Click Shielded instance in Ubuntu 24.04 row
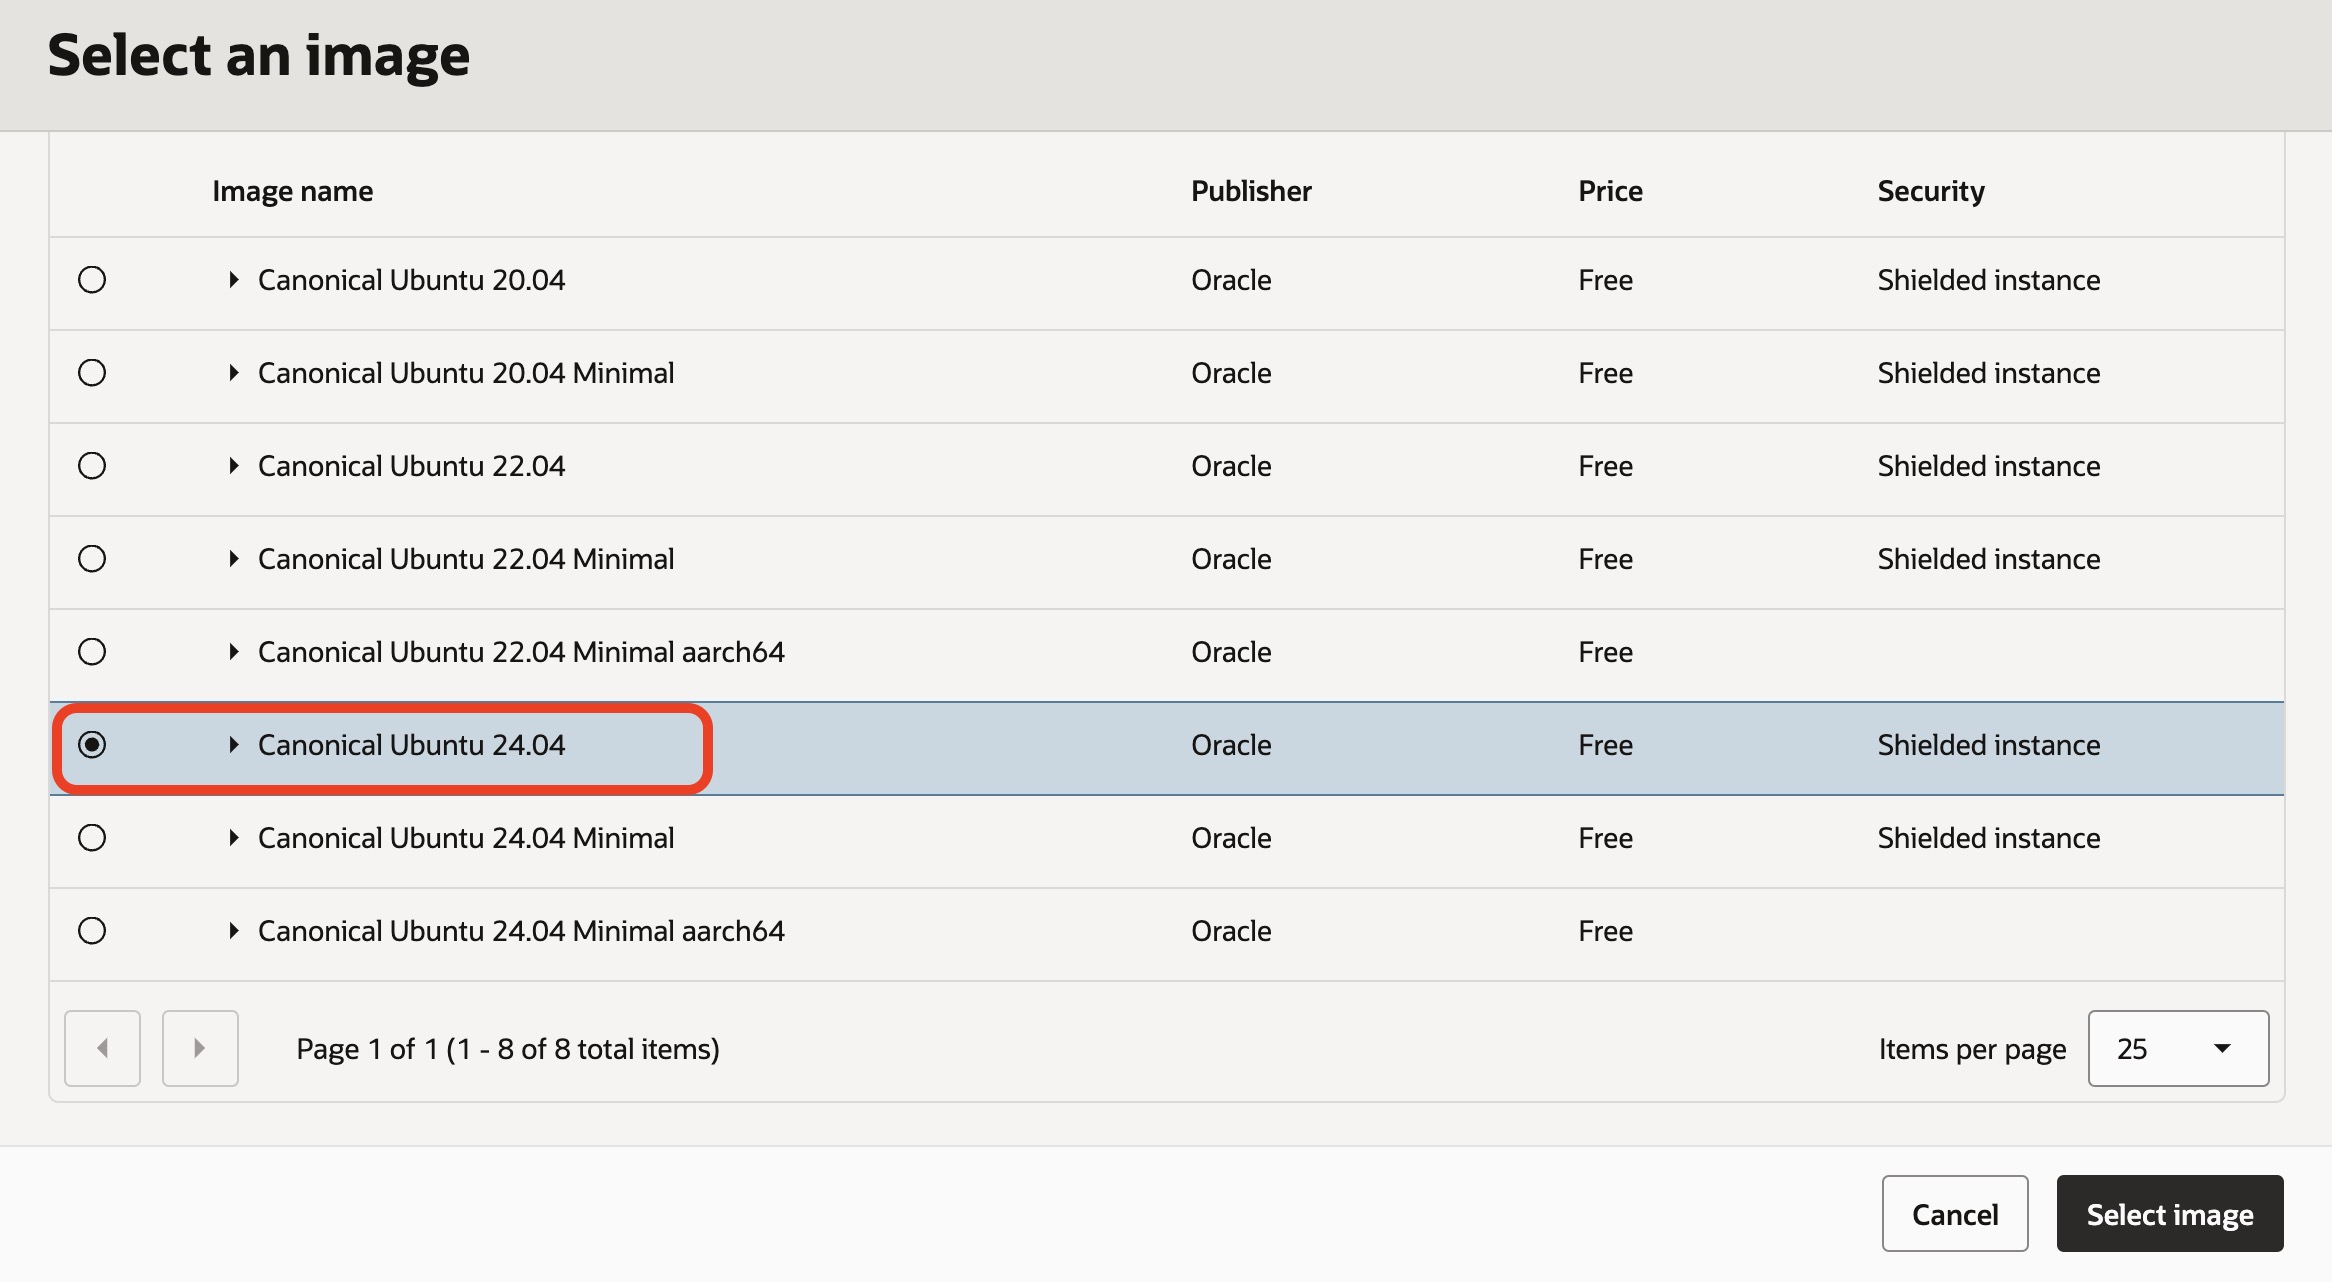 coord(1988,745)
